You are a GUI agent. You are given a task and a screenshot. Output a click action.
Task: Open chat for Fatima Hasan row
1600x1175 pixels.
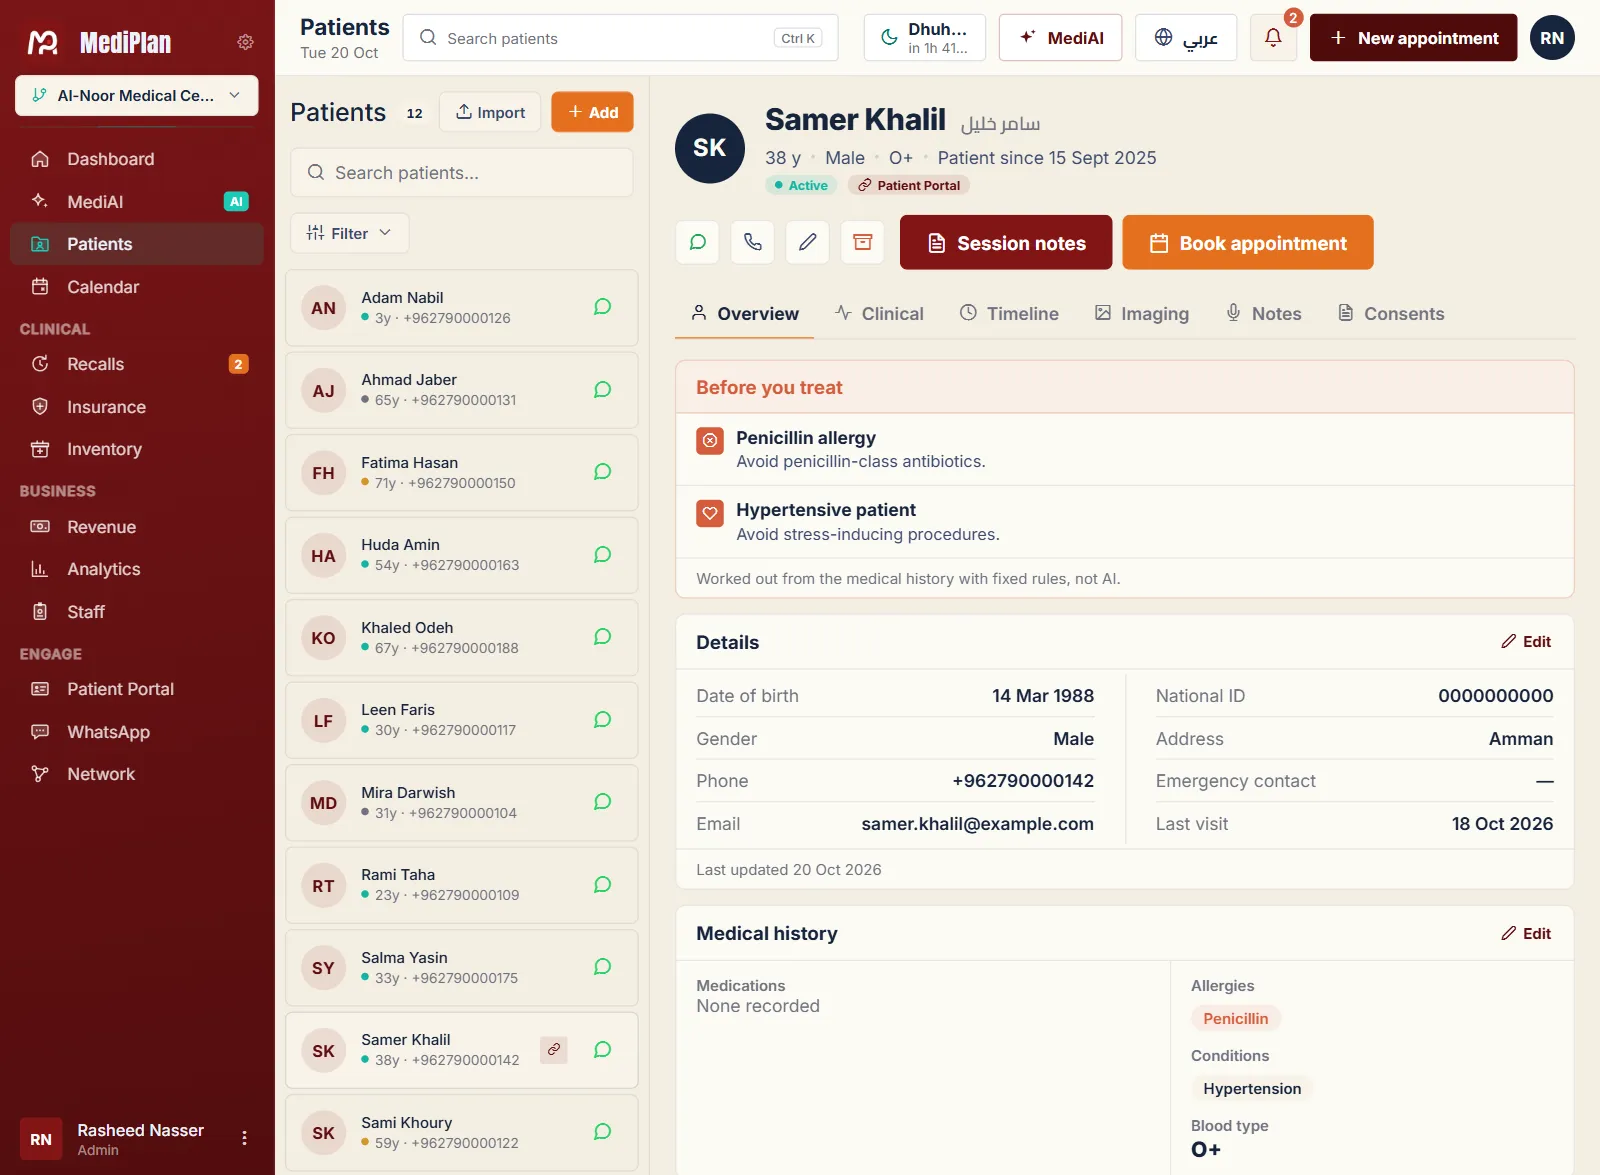pyautogui.click(x=602, y=472)
